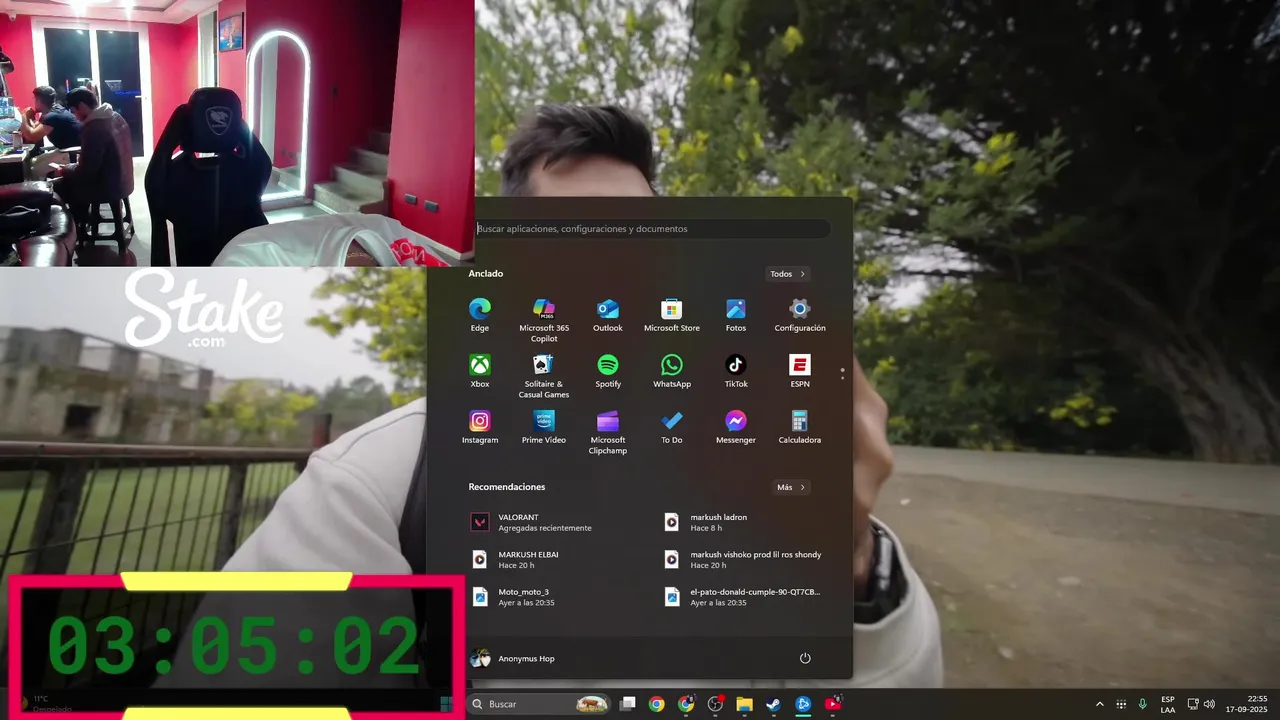The image size is (1280, 720).
Task: Open Outlook from pinned apps
Action: click(x=608, y=315)
